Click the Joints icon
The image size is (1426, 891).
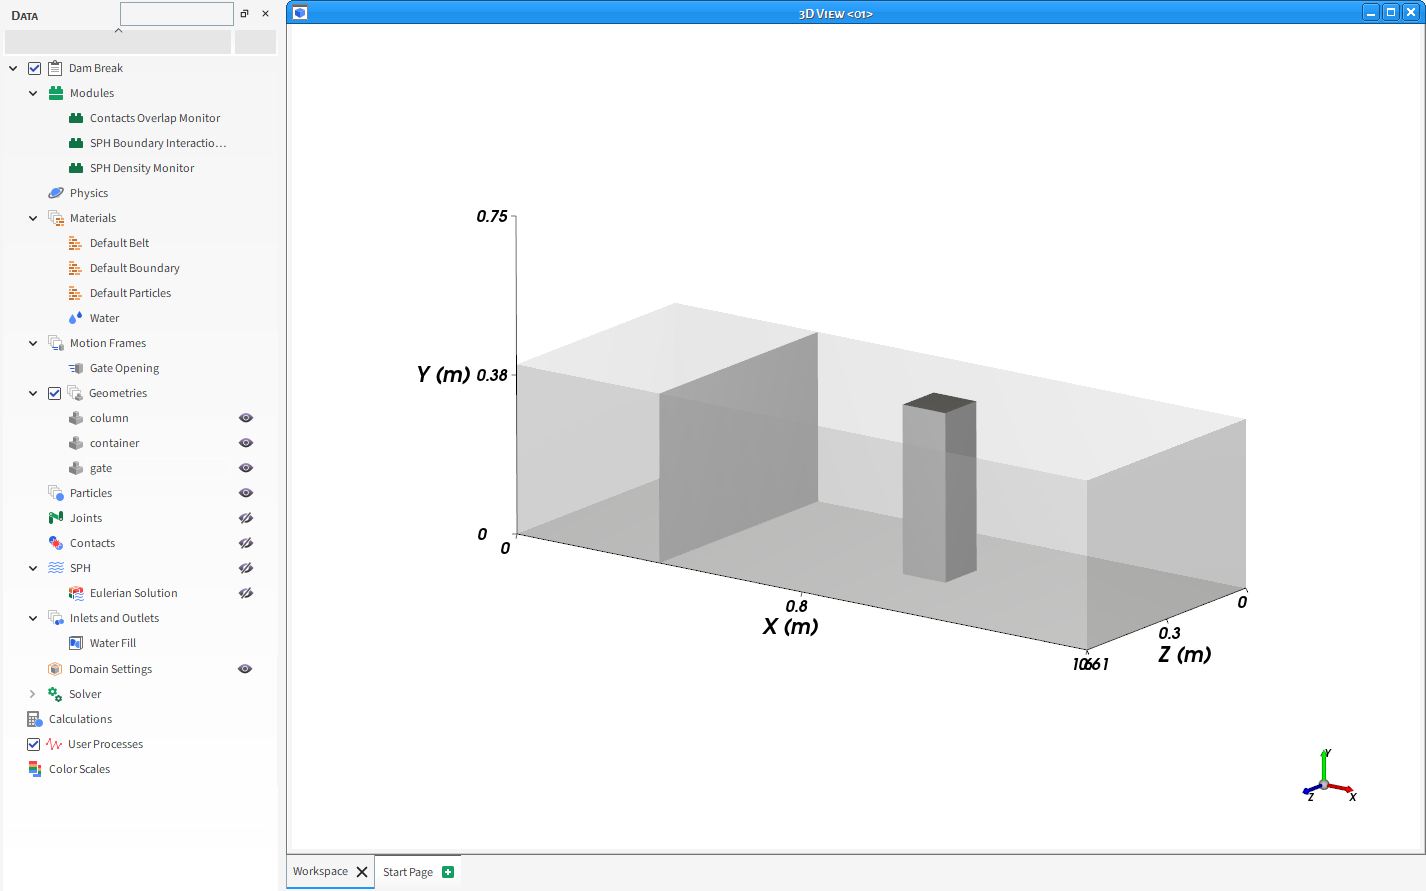pos(56,518)
